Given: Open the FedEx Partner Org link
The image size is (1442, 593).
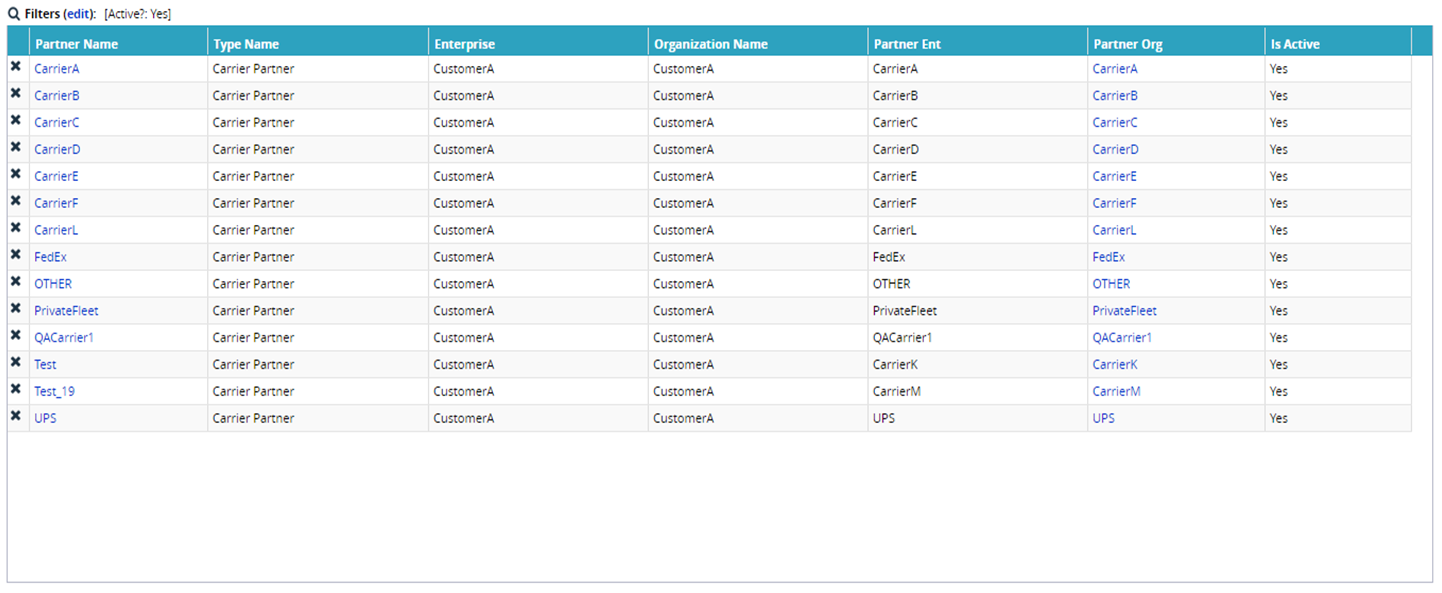Looking at the screenshot, I should (1108, 257).
